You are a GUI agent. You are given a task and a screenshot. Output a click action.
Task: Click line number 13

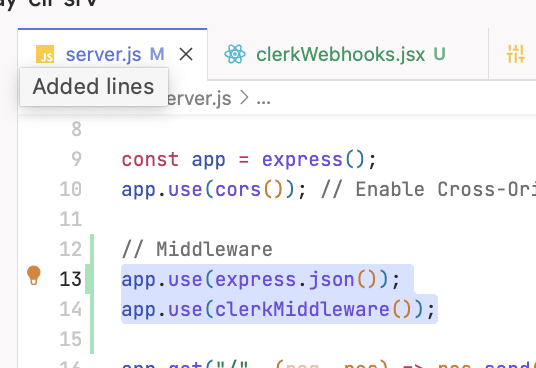(71, 279)
